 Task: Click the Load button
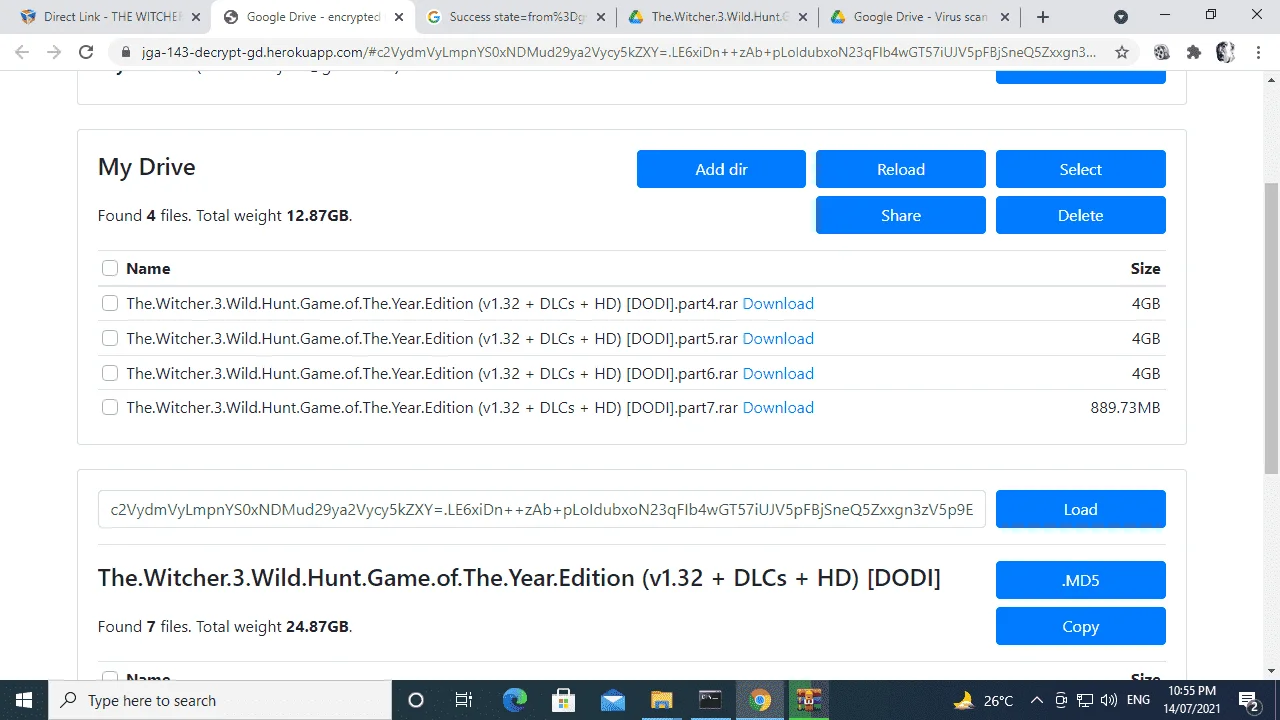coord(1081,509)
